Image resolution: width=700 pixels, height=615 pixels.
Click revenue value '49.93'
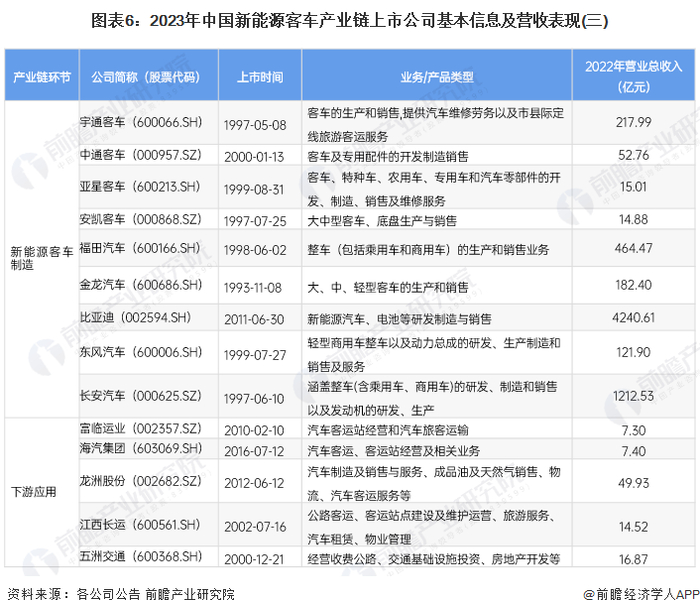point(633,483)
